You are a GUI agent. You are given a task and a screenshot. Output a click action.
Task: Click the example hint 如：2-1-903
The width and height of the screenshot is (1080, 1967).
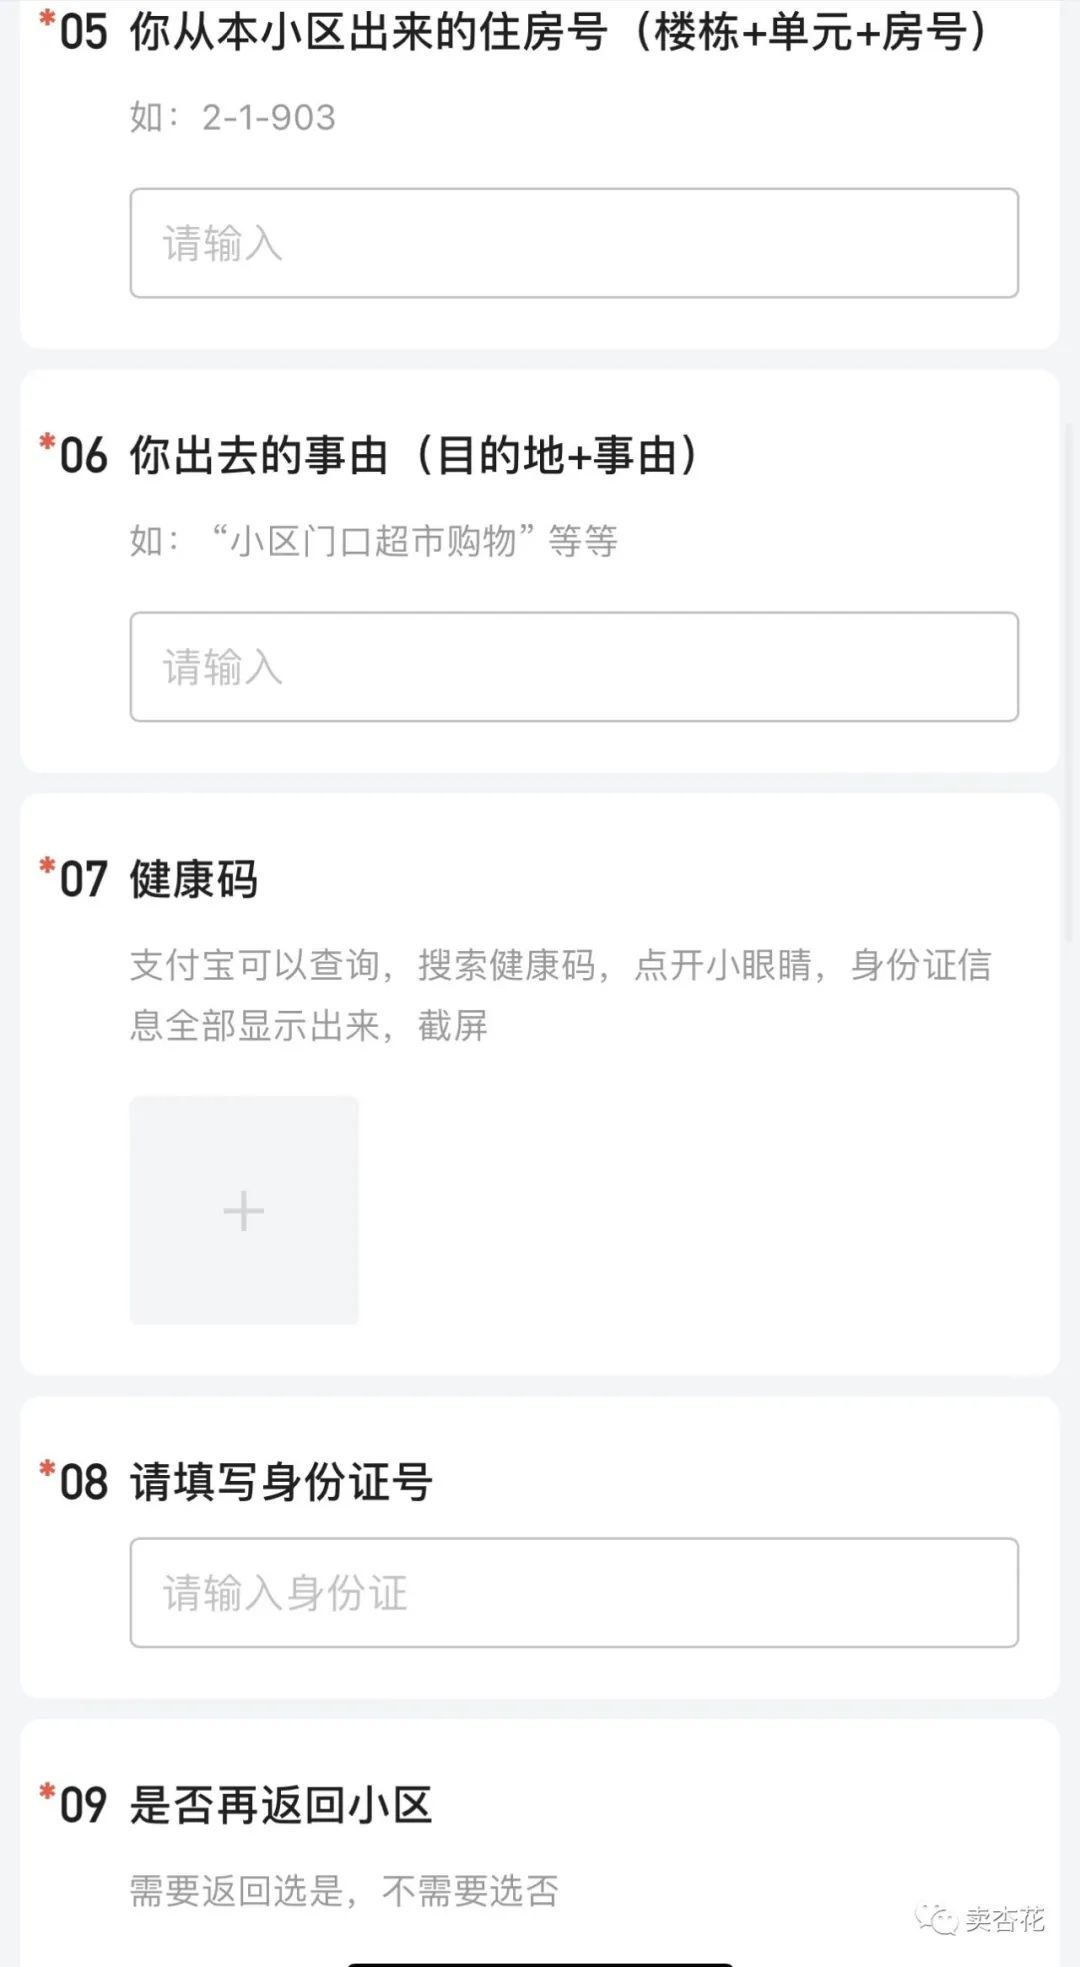coord(233,118)
